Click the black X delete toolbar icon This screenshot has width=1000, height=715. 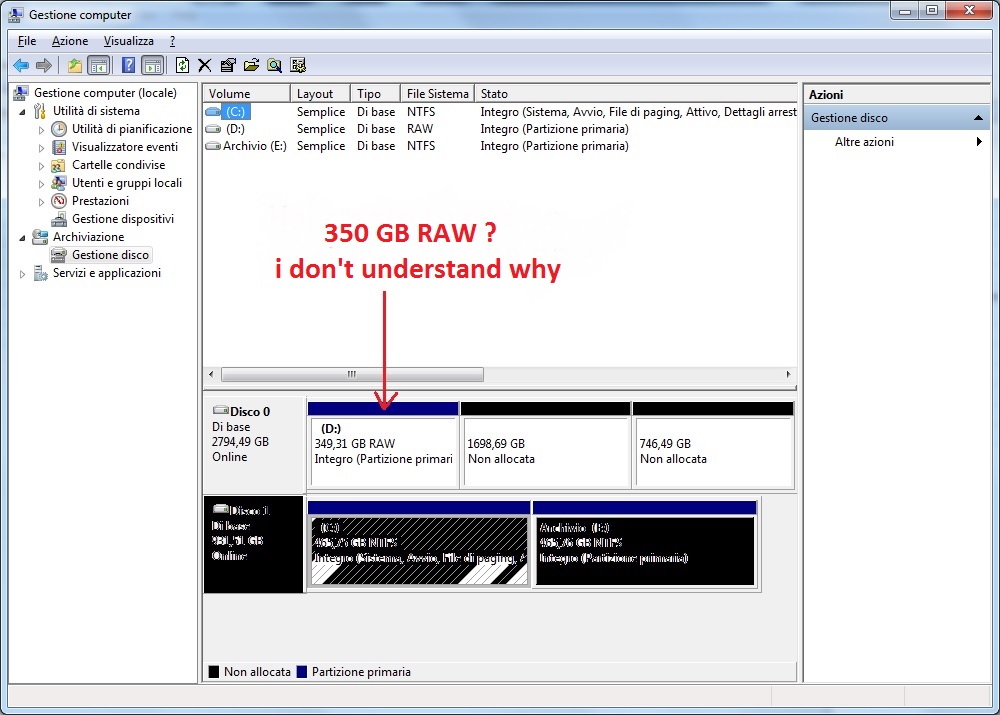[x=205, y=65]
